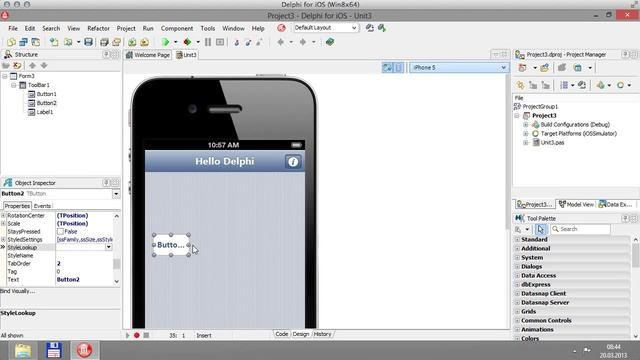Collapse the Form3 tree node
This screenshot has height=360, width=640.
[5, 76]
